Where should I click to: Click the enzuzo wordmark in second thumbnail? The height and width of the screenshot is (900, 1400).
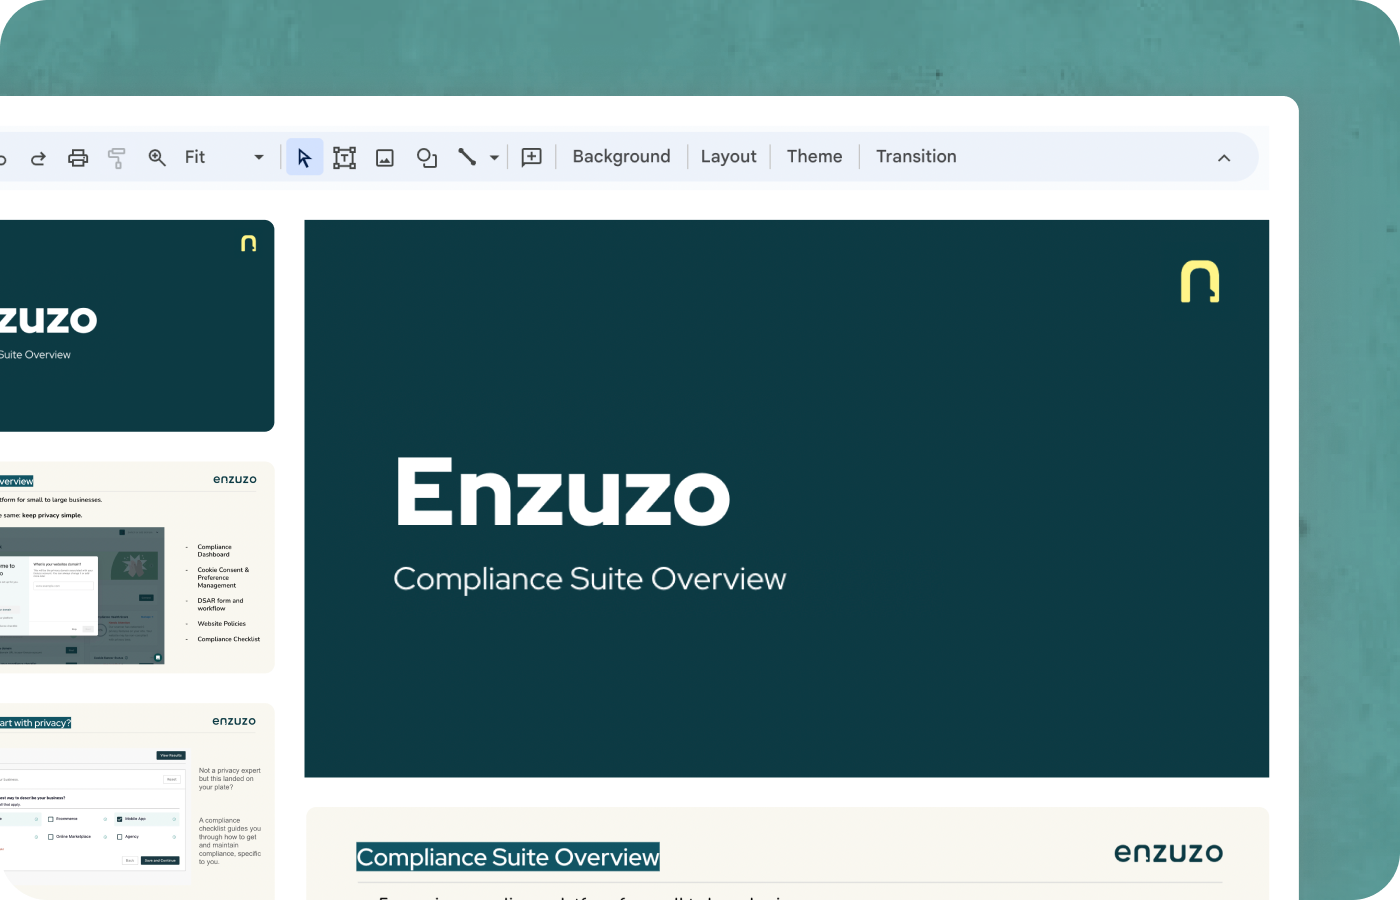tap(235, 480)
